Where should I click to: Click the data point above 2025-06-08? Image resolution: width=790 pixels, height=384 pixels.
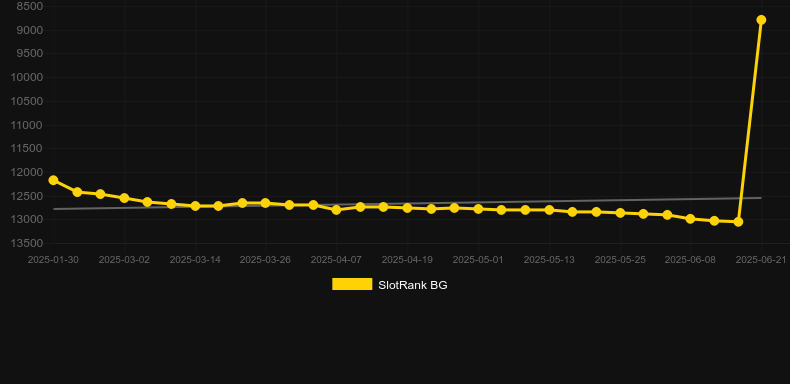[x=690, y=219]
